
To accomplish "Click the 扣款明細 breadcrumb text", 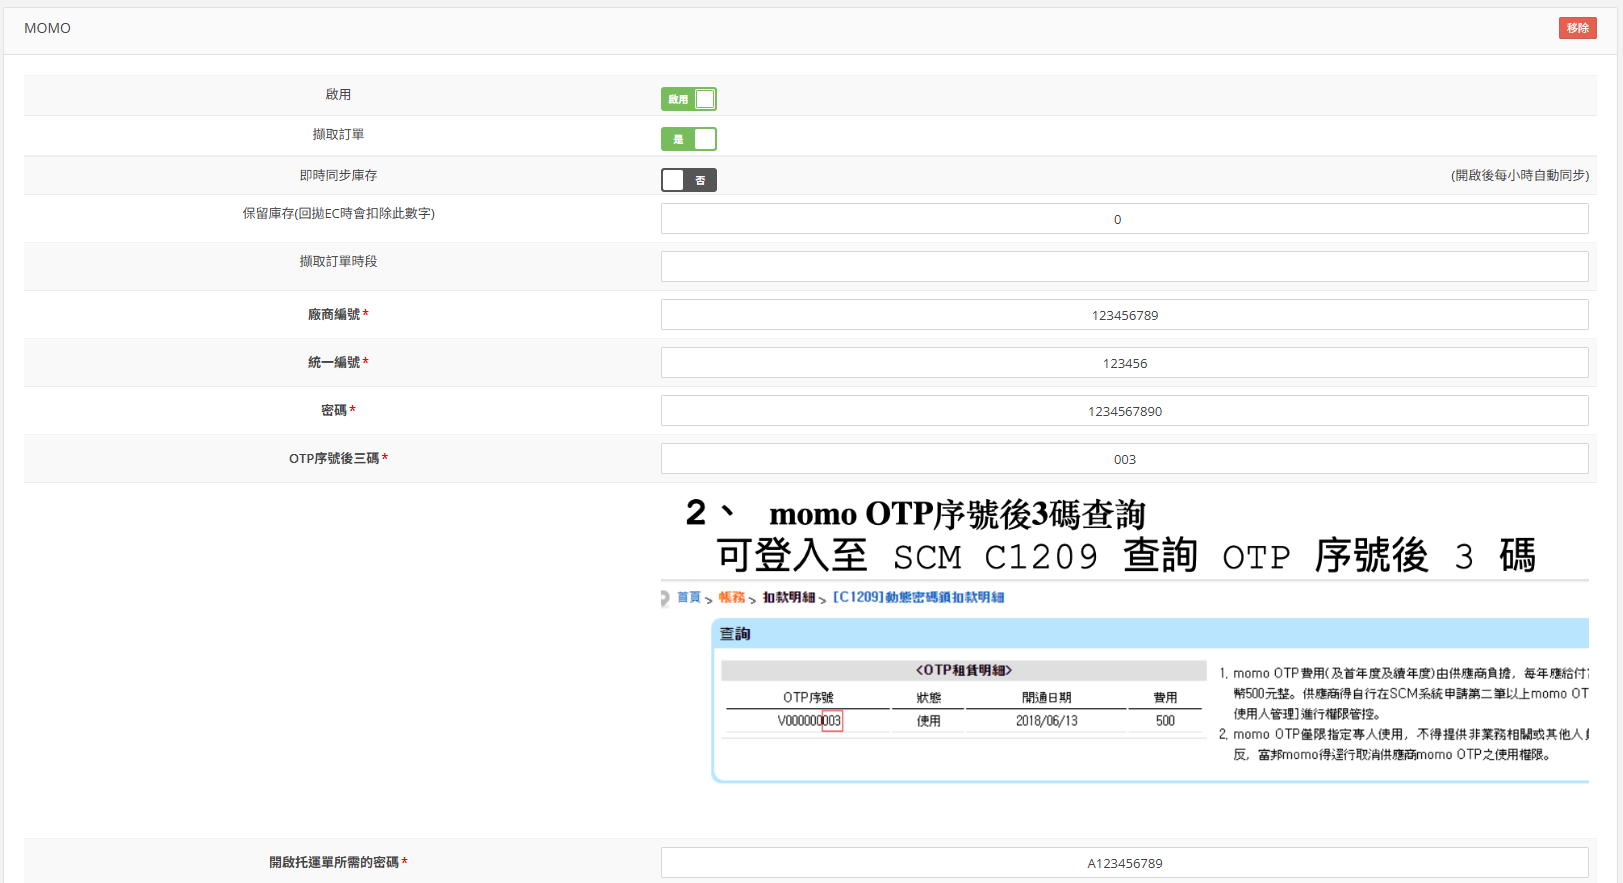I will coord(788,597).
